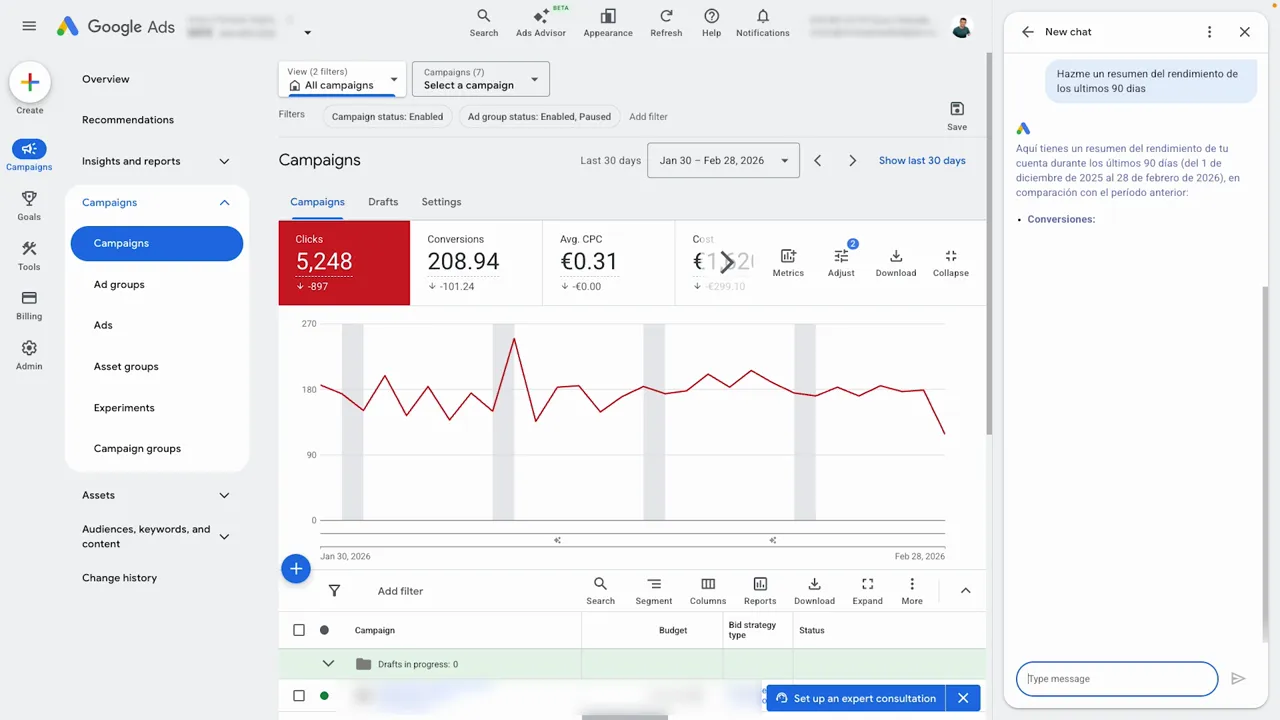Open Campaigns in the left rail
This screenshot has width=1280, height=720.
pyautogui.click(x=29, y=155)
